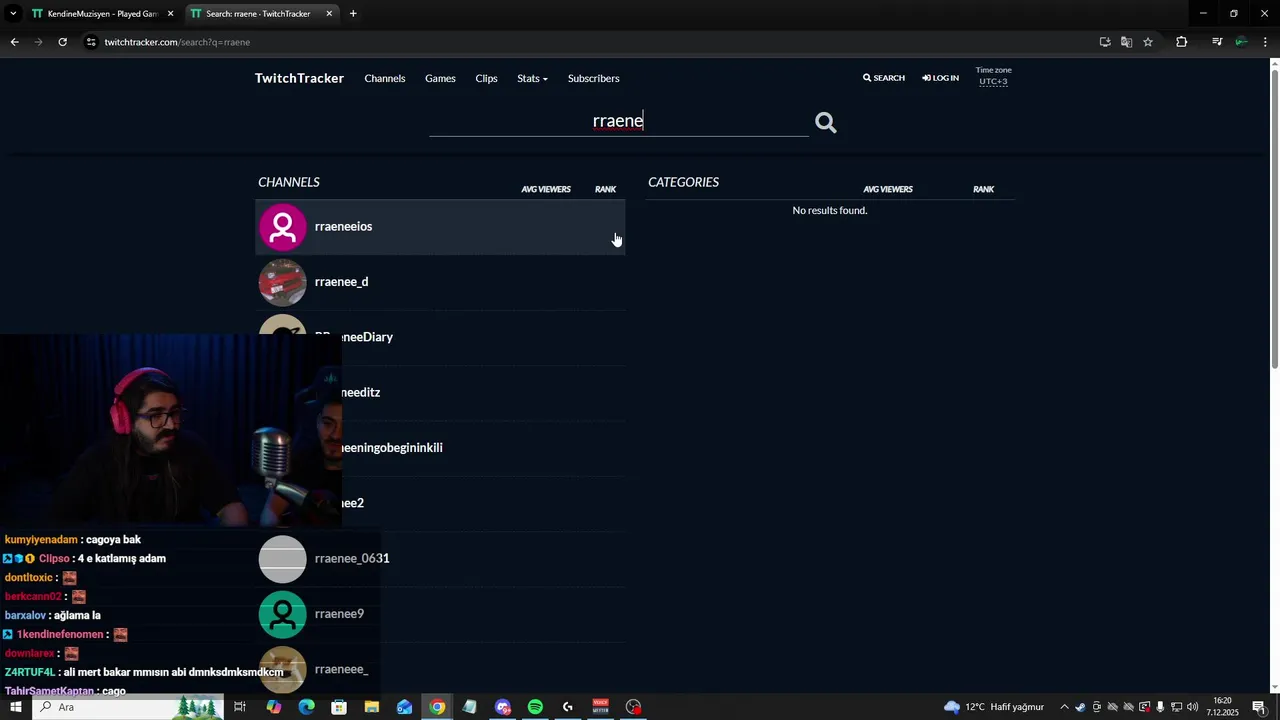Open the Clips menu item
The width and height of the screenshot is (1280, 720).
(x=486, y=78)
